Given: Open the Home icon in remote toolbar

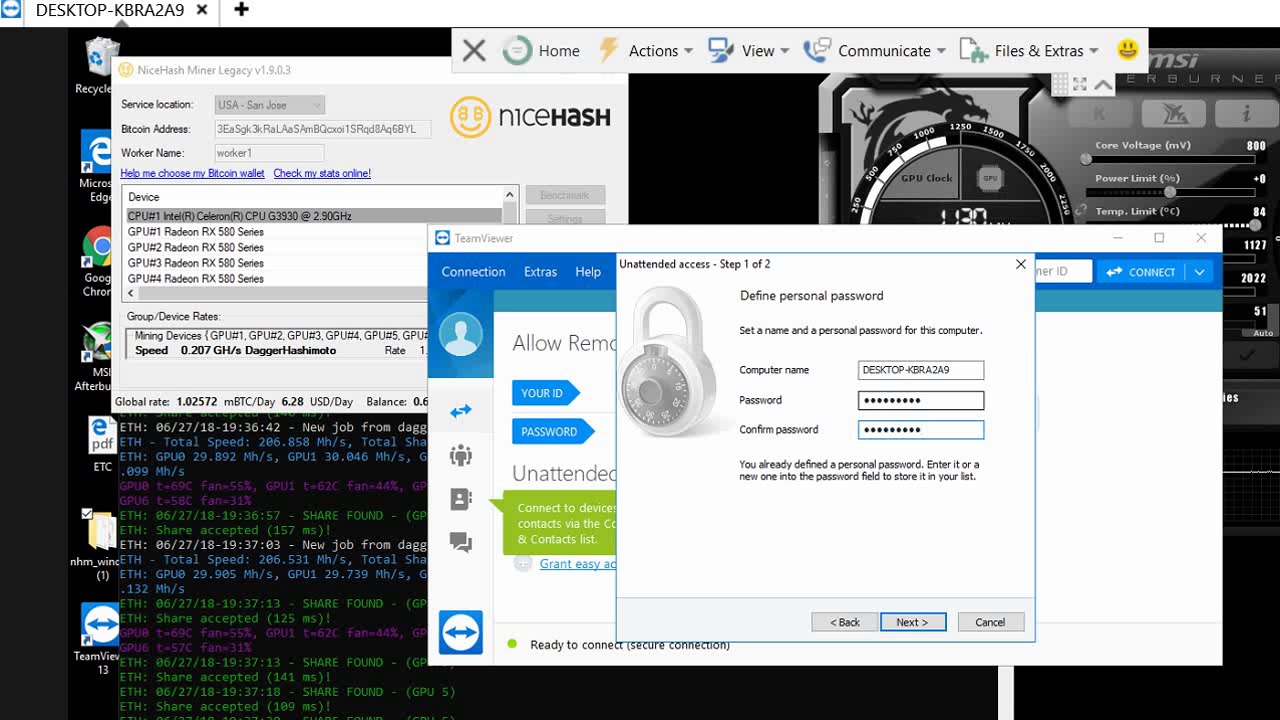Looking at the screenshot, I should click(x=517, y=50).
